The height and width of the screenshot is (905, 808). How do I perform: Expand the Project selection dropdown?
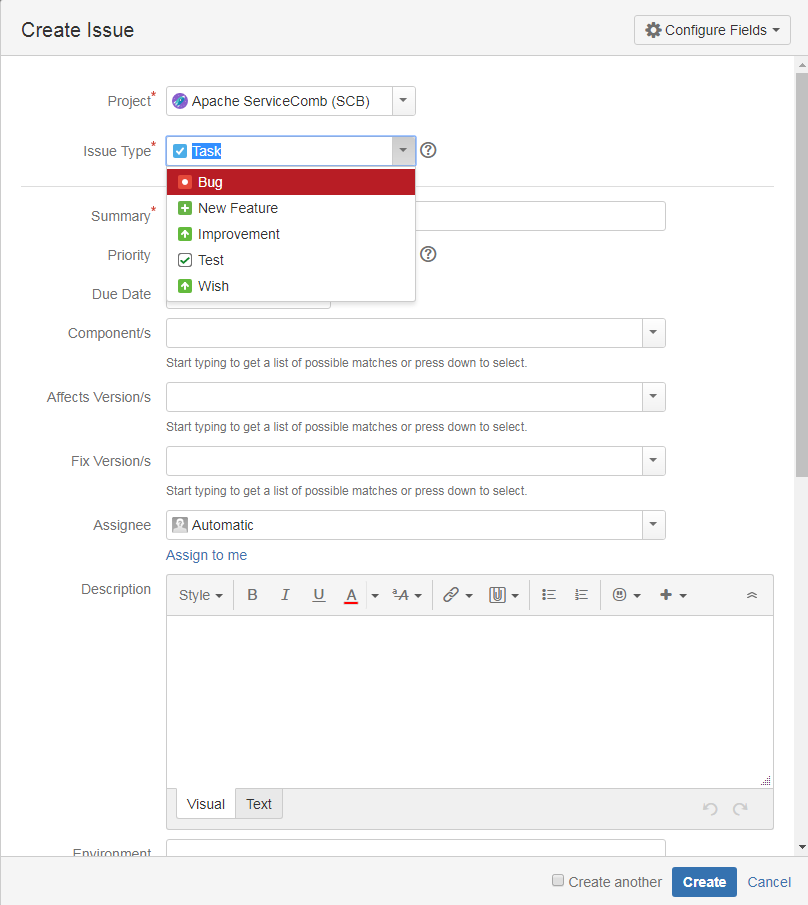(403, 101)
